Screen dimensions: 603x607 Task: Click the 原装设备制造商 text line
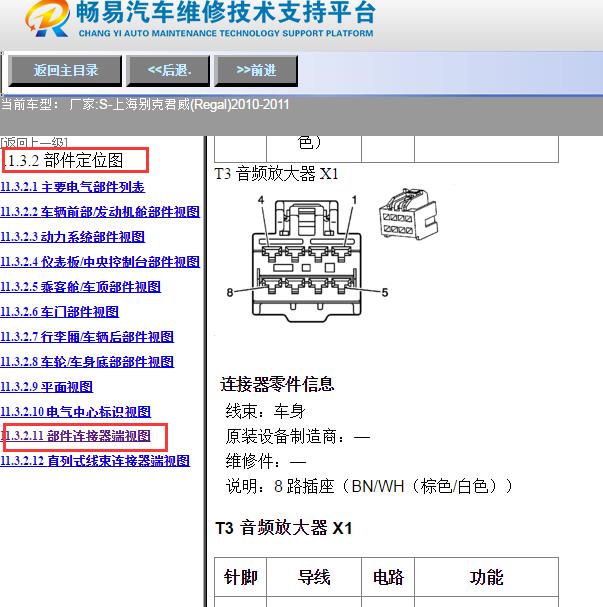[x=298, y=437]
